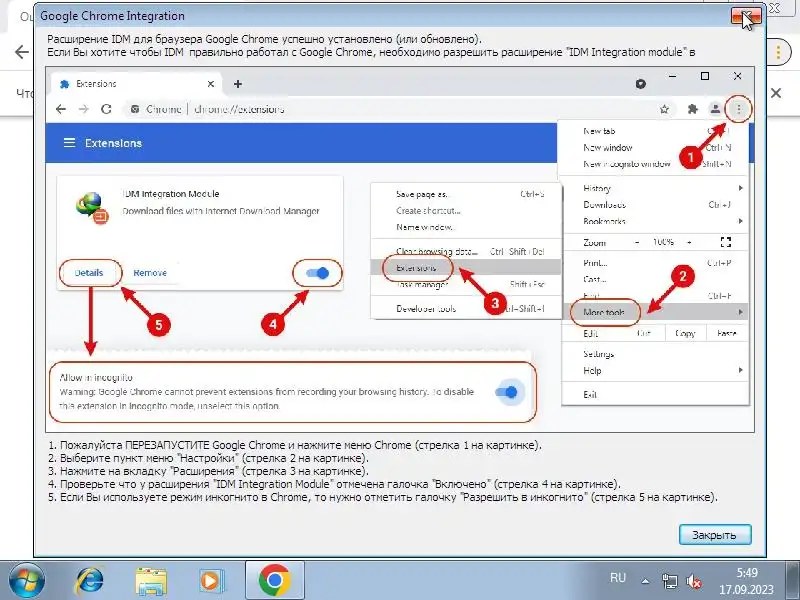The width and height of the screenshot is (800, 600).
Task: Toggle the IDM Integration Module enabled switch
Action: click(317, 273)
